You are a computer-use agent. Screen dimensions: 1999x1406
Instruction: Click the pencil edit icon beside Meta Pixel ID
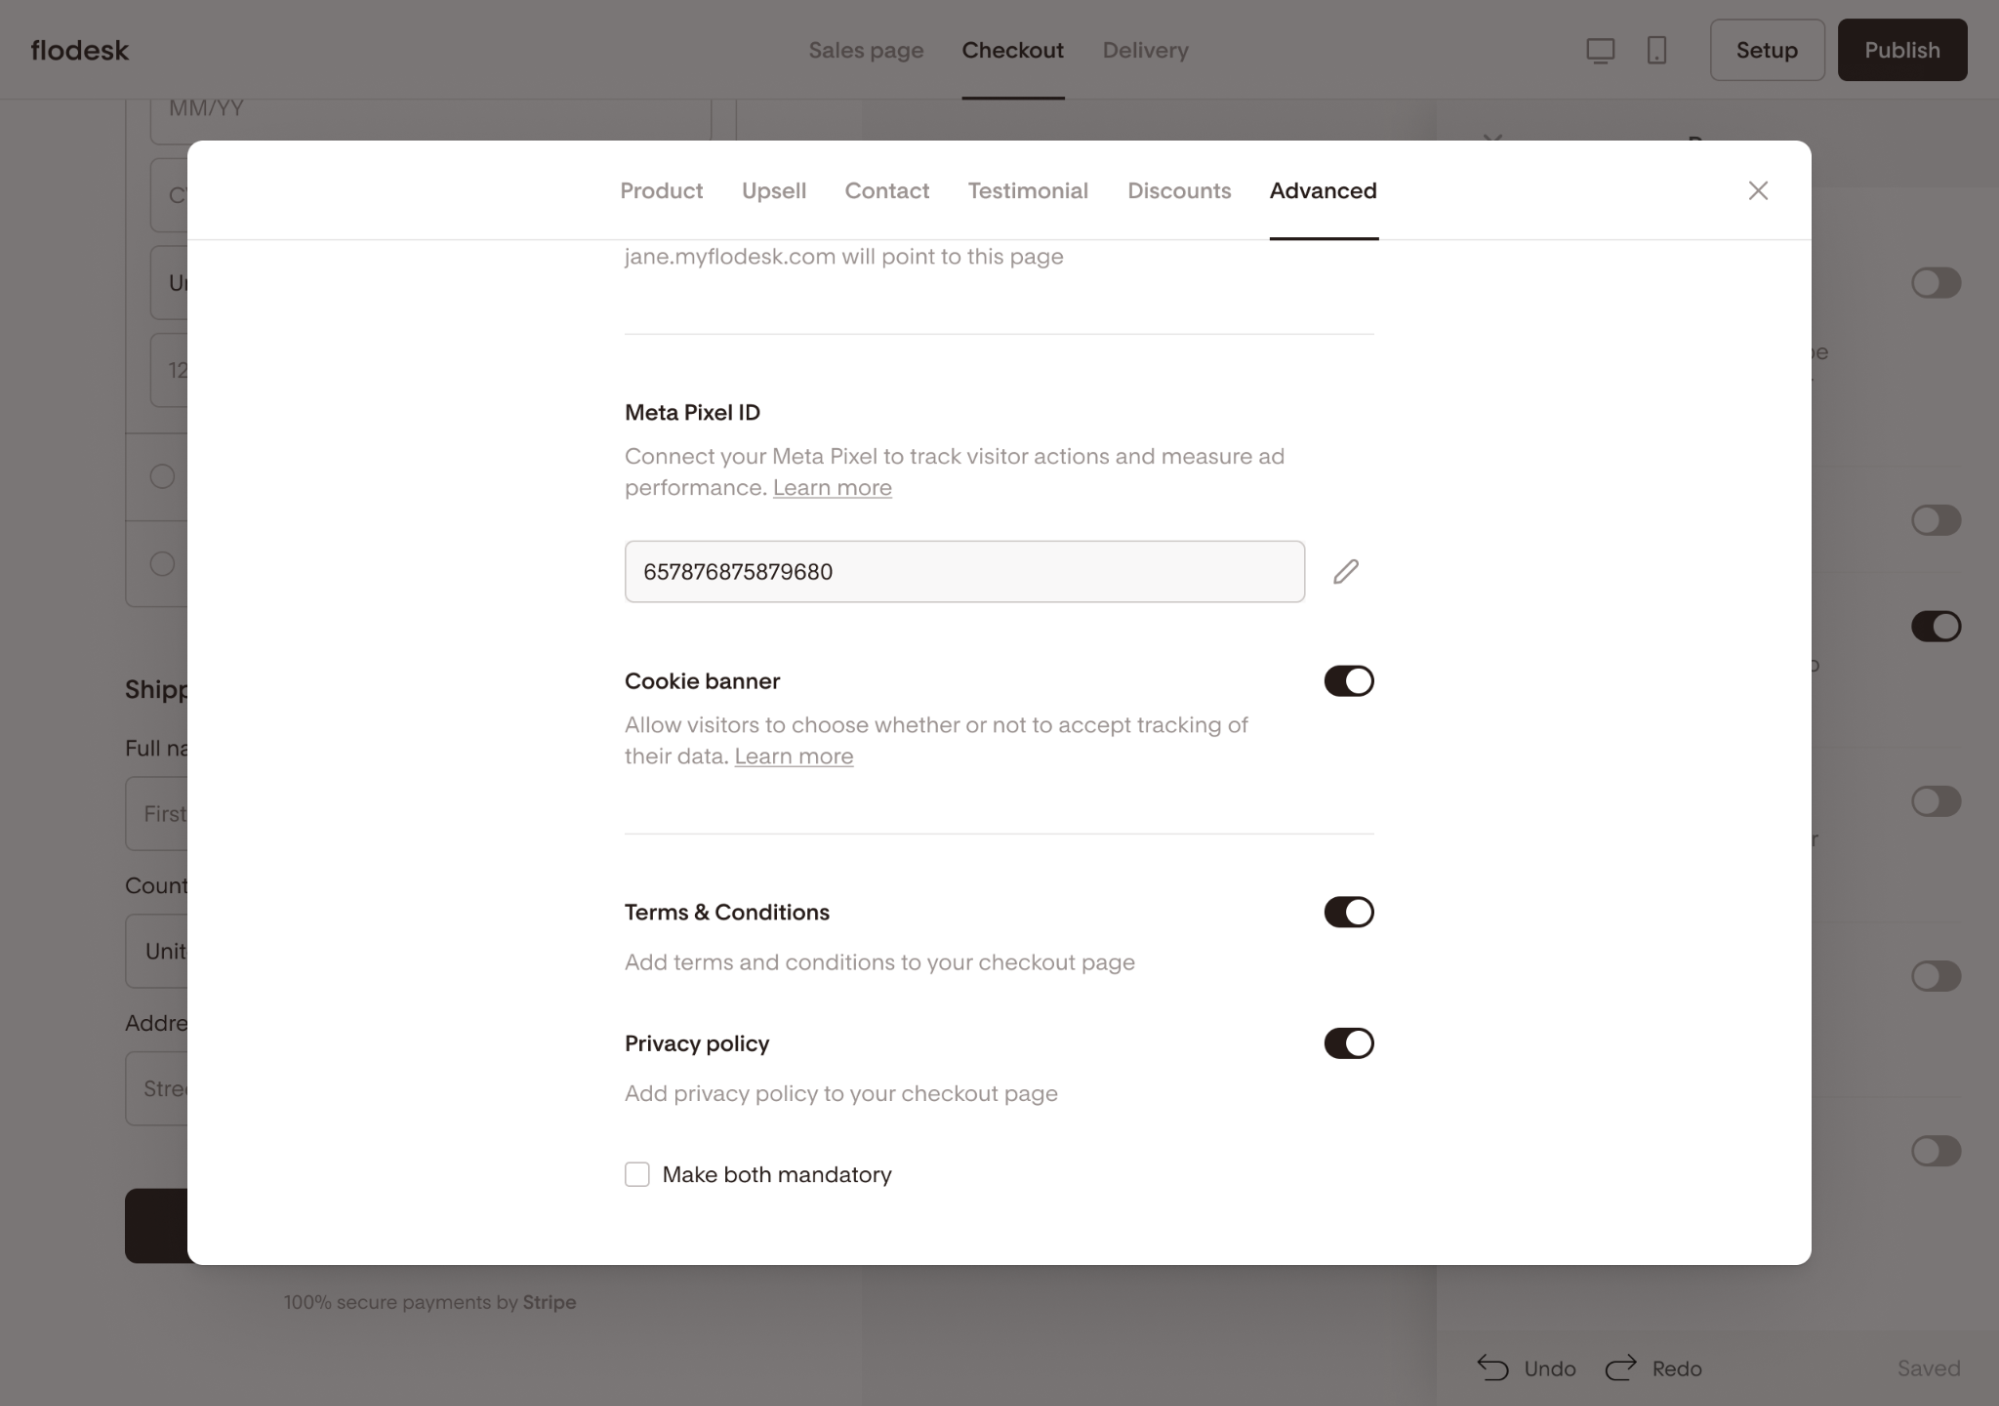pos(1345,571)
